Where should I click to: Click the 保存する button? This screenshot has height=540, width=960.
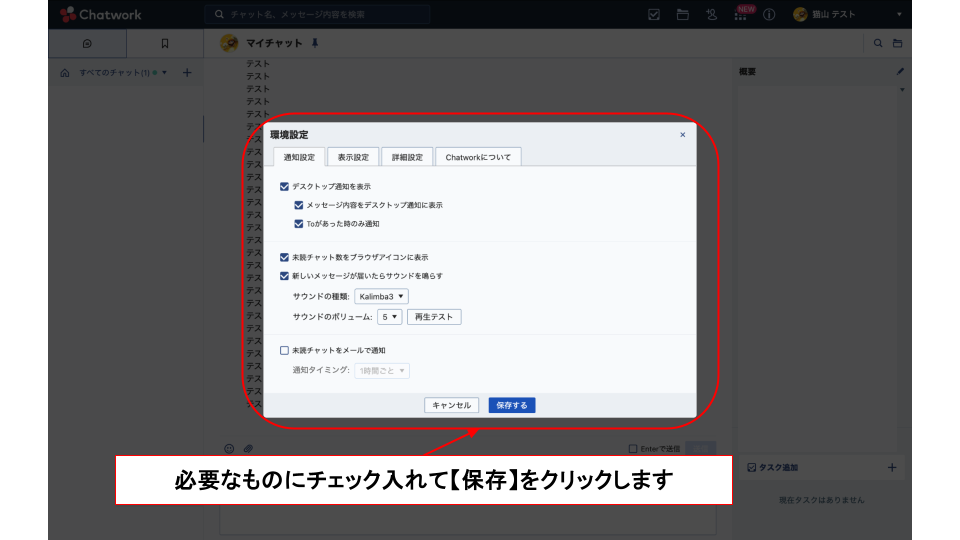(512, 405)
